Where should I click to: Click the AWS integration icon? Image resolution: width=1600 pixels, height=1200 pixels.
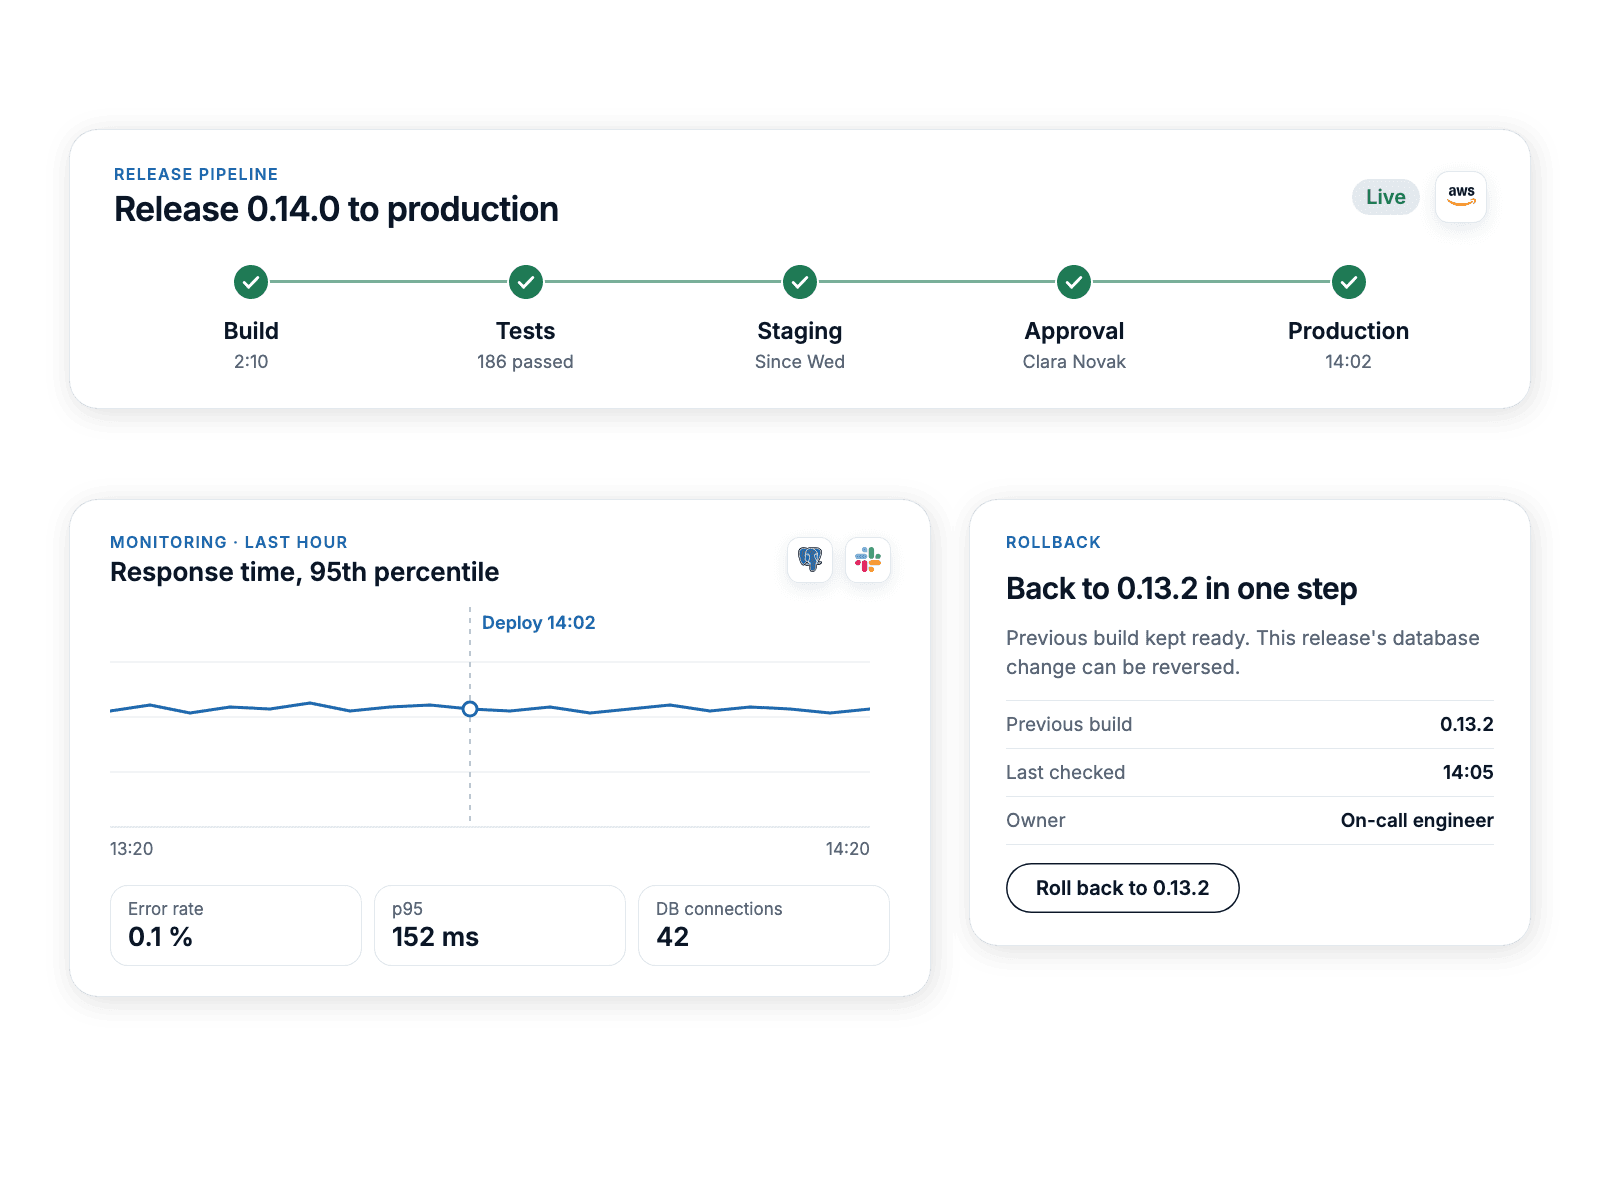click(x=1461, y=196)
